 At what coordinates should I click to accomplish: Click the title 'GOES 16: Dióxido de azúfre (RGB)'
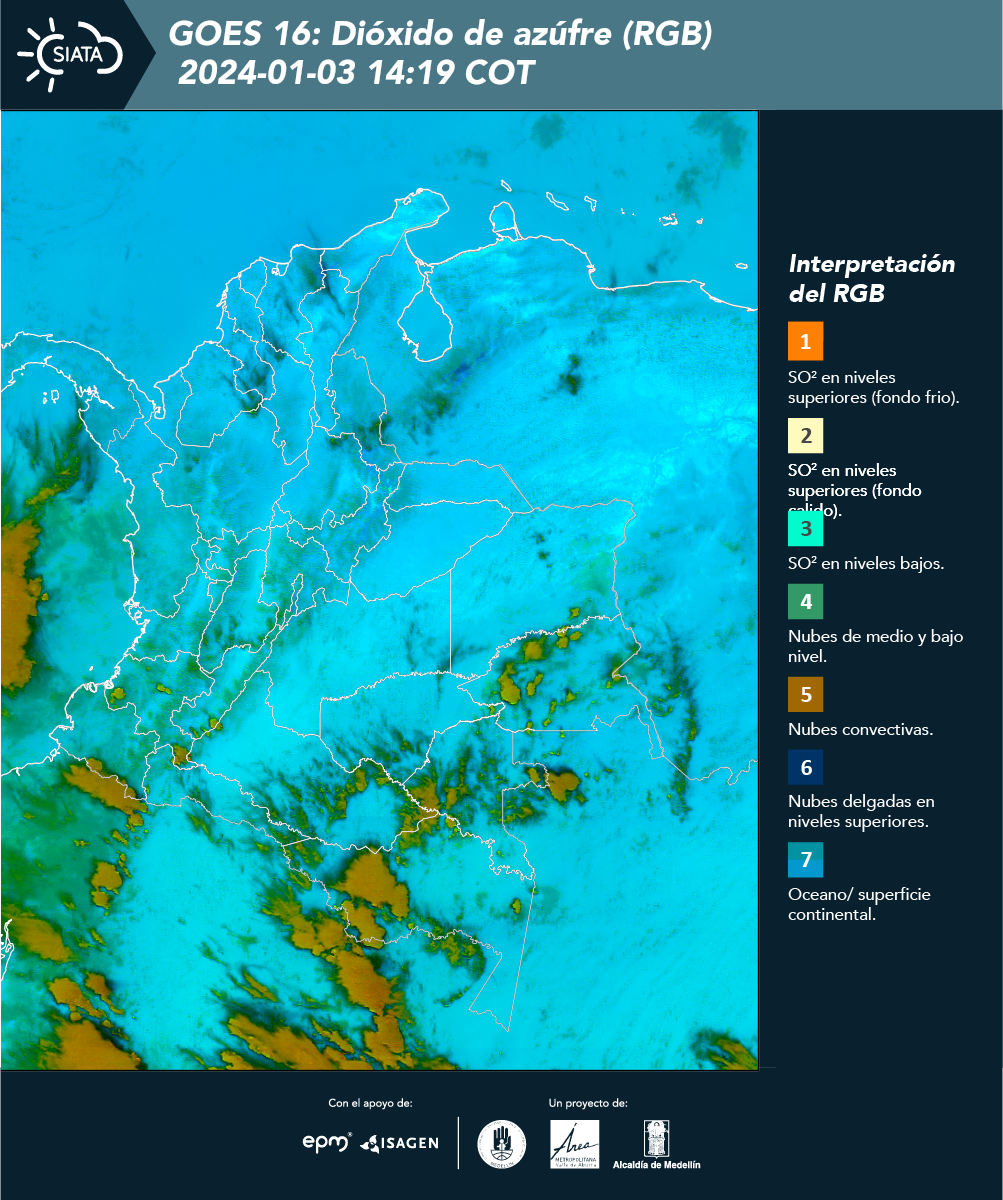click(x=441, y=34)
